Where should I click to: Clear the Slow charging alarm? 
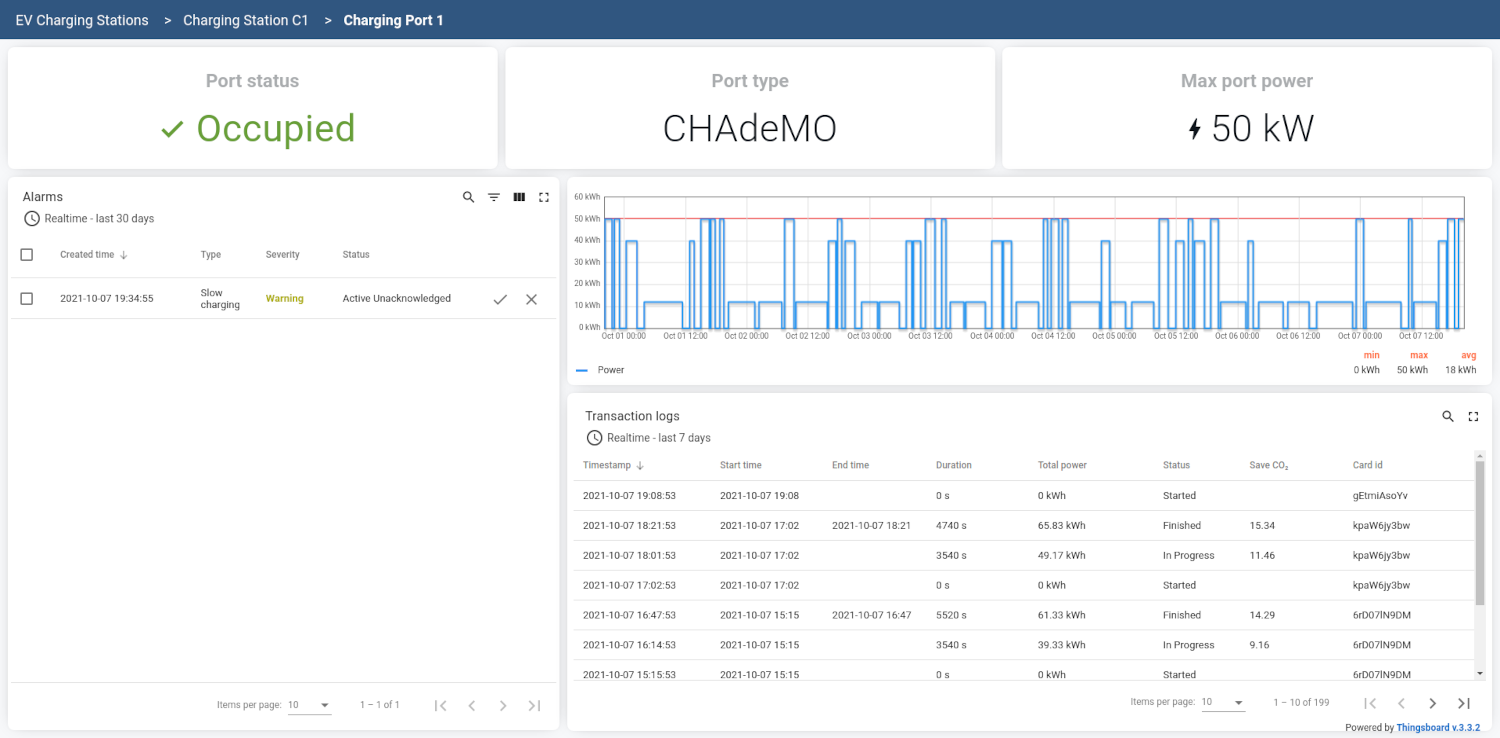point(532,299)
